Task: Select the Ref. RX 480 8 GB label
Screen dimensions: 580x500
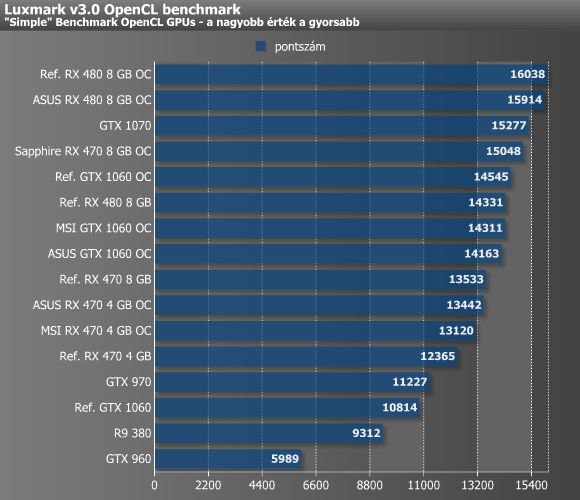Action: click(105, 202)
